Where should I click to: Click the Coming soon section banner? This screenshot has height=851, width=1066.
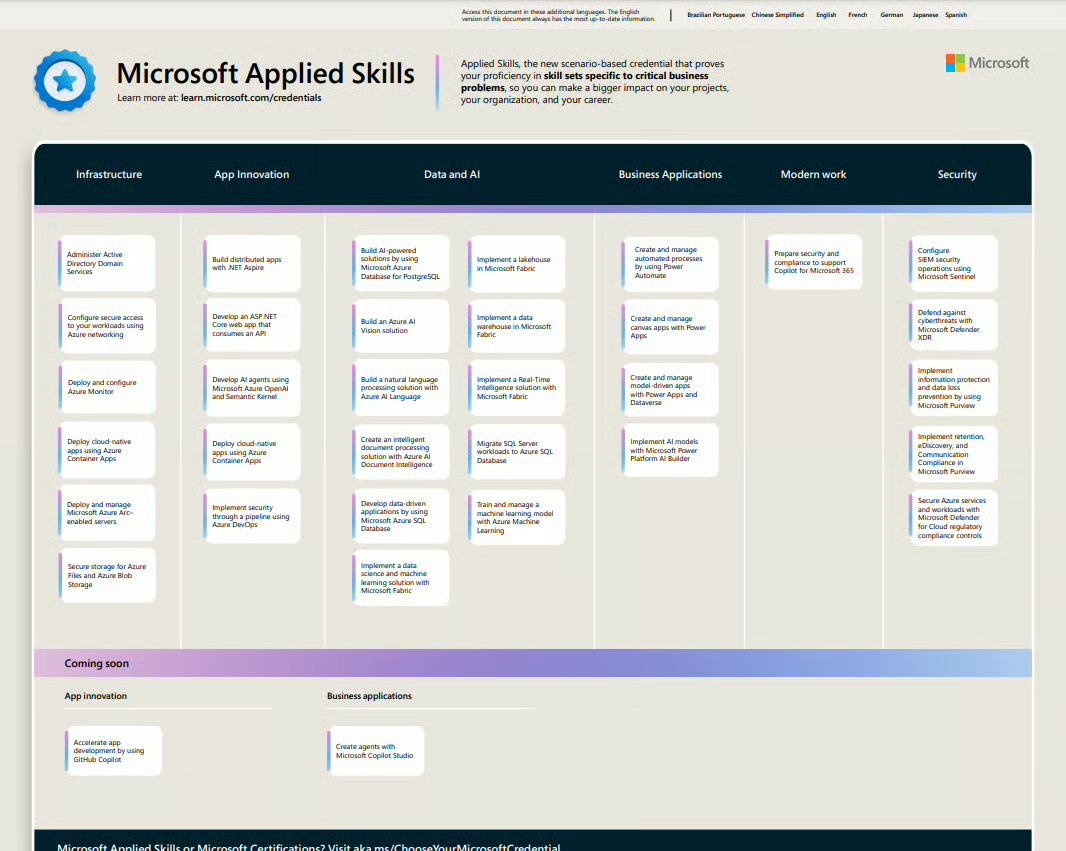click(x=533, y=663)
